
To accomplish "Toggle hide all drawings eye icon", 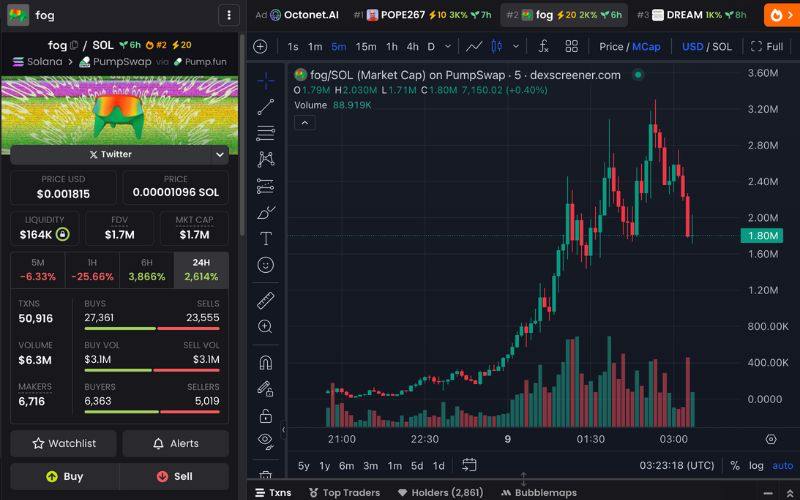I will pyautogui.click(x=266, y=441).
